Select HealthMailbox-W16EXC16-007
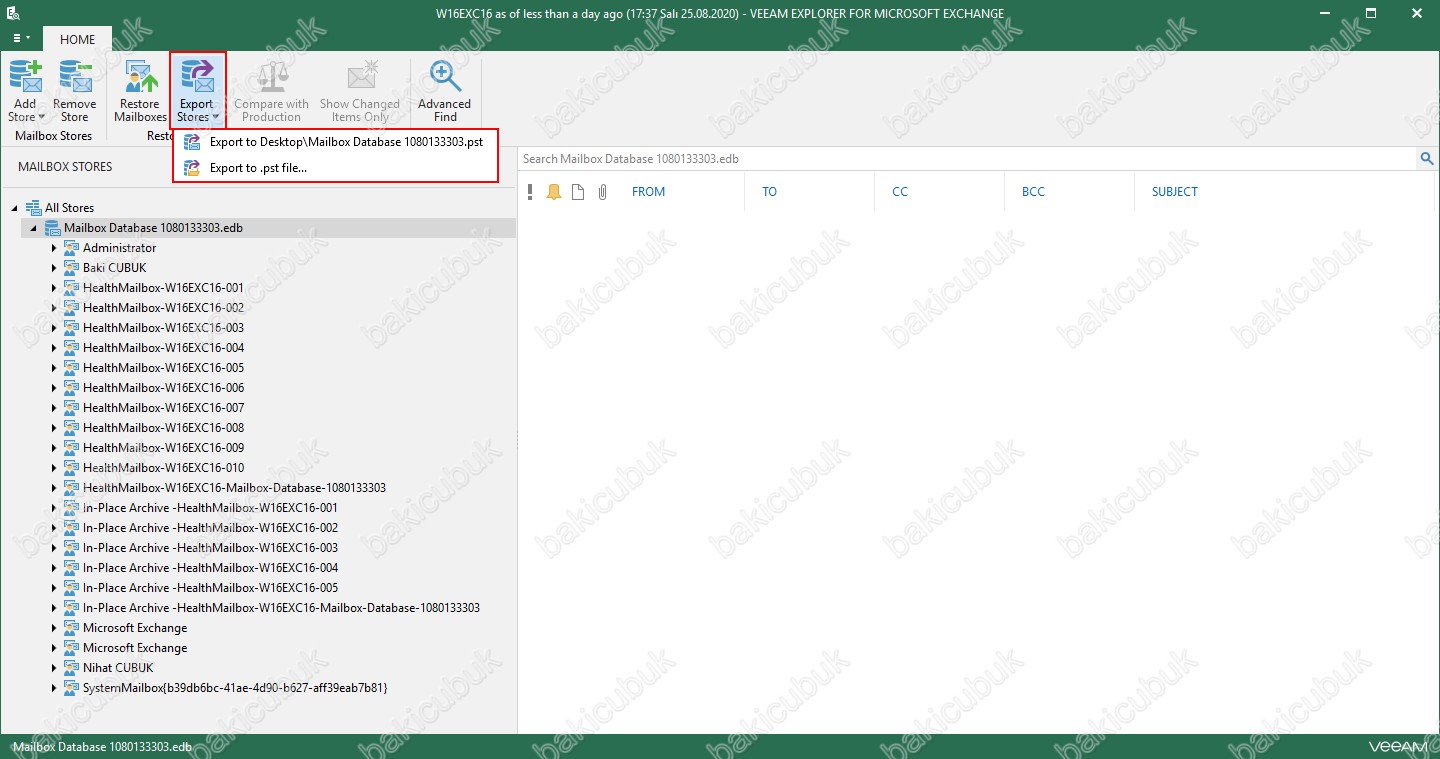The height and width of the screenshot is (759, 1440). tap(163, 408)
